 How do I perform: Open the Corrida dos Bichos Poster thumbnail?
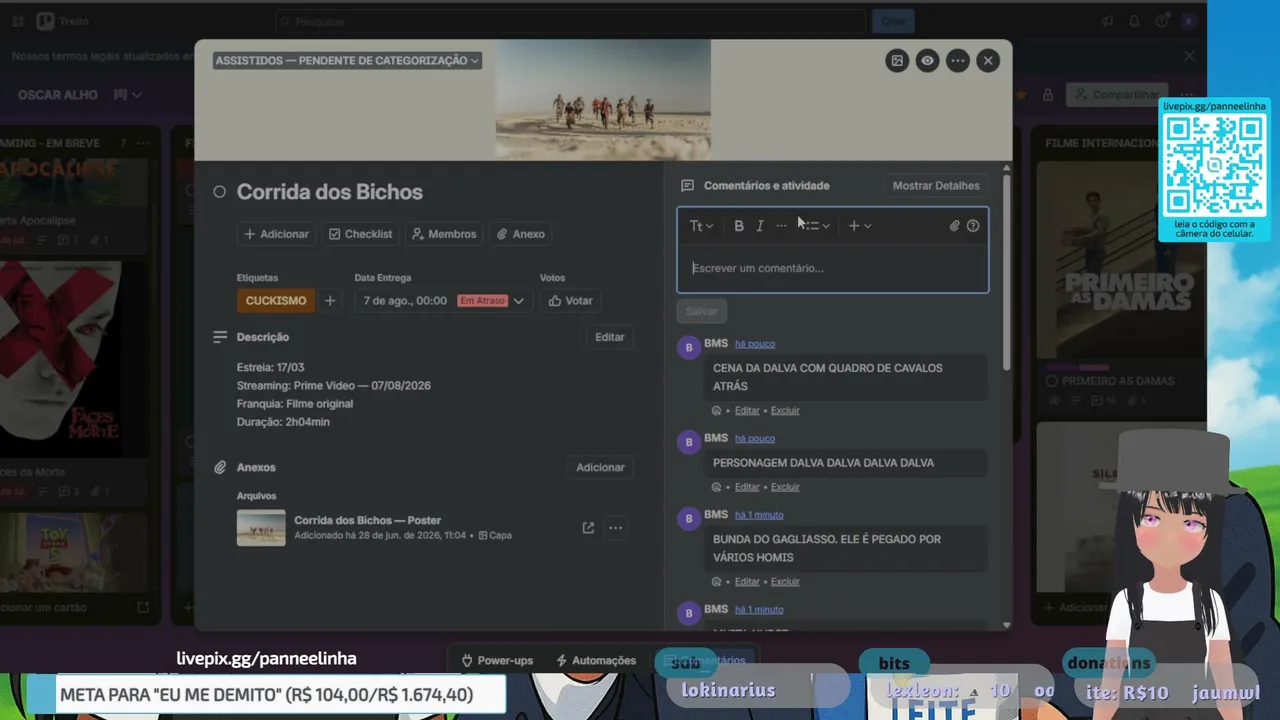[x=261, y=528]
